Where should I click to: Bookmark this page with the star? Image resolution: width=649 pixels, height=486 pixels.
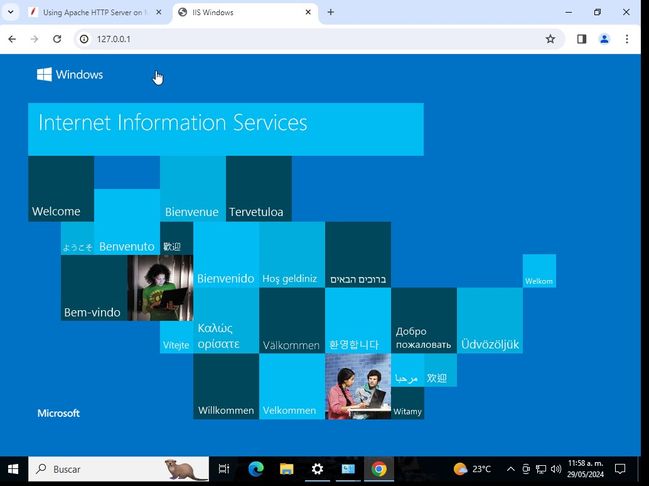click(550, 39)
